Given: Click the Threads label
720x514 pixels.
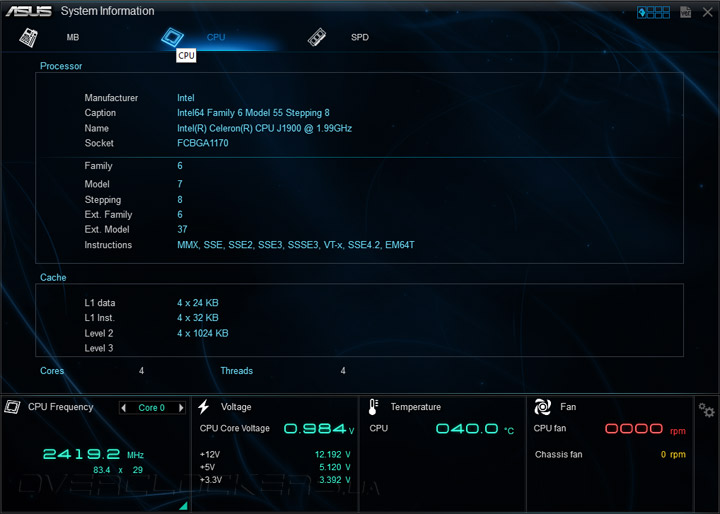Looking at the screenshot, I should click(236, 371).
